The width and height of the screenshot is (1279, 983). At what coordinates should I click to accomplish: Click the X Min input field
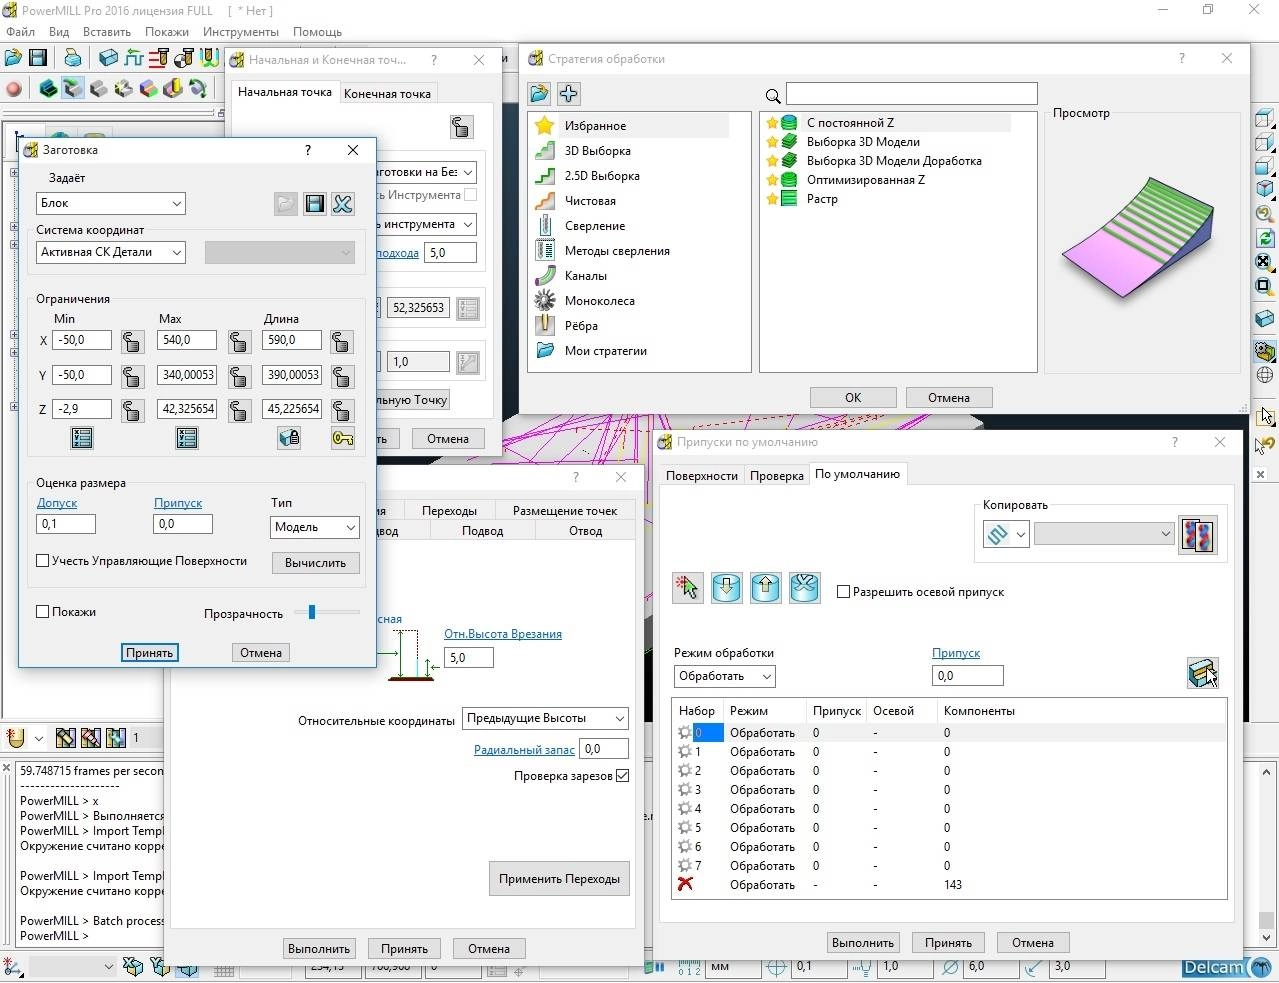click(x=84, y=340)
